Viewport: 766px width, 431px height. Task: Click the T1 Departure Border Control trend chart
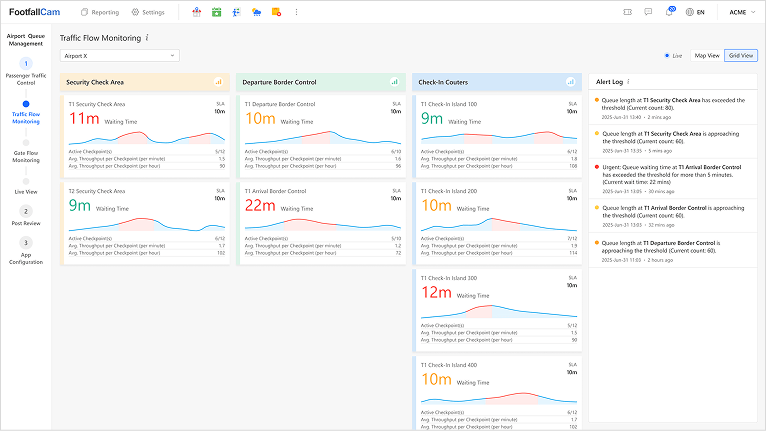tap(323, 138)
